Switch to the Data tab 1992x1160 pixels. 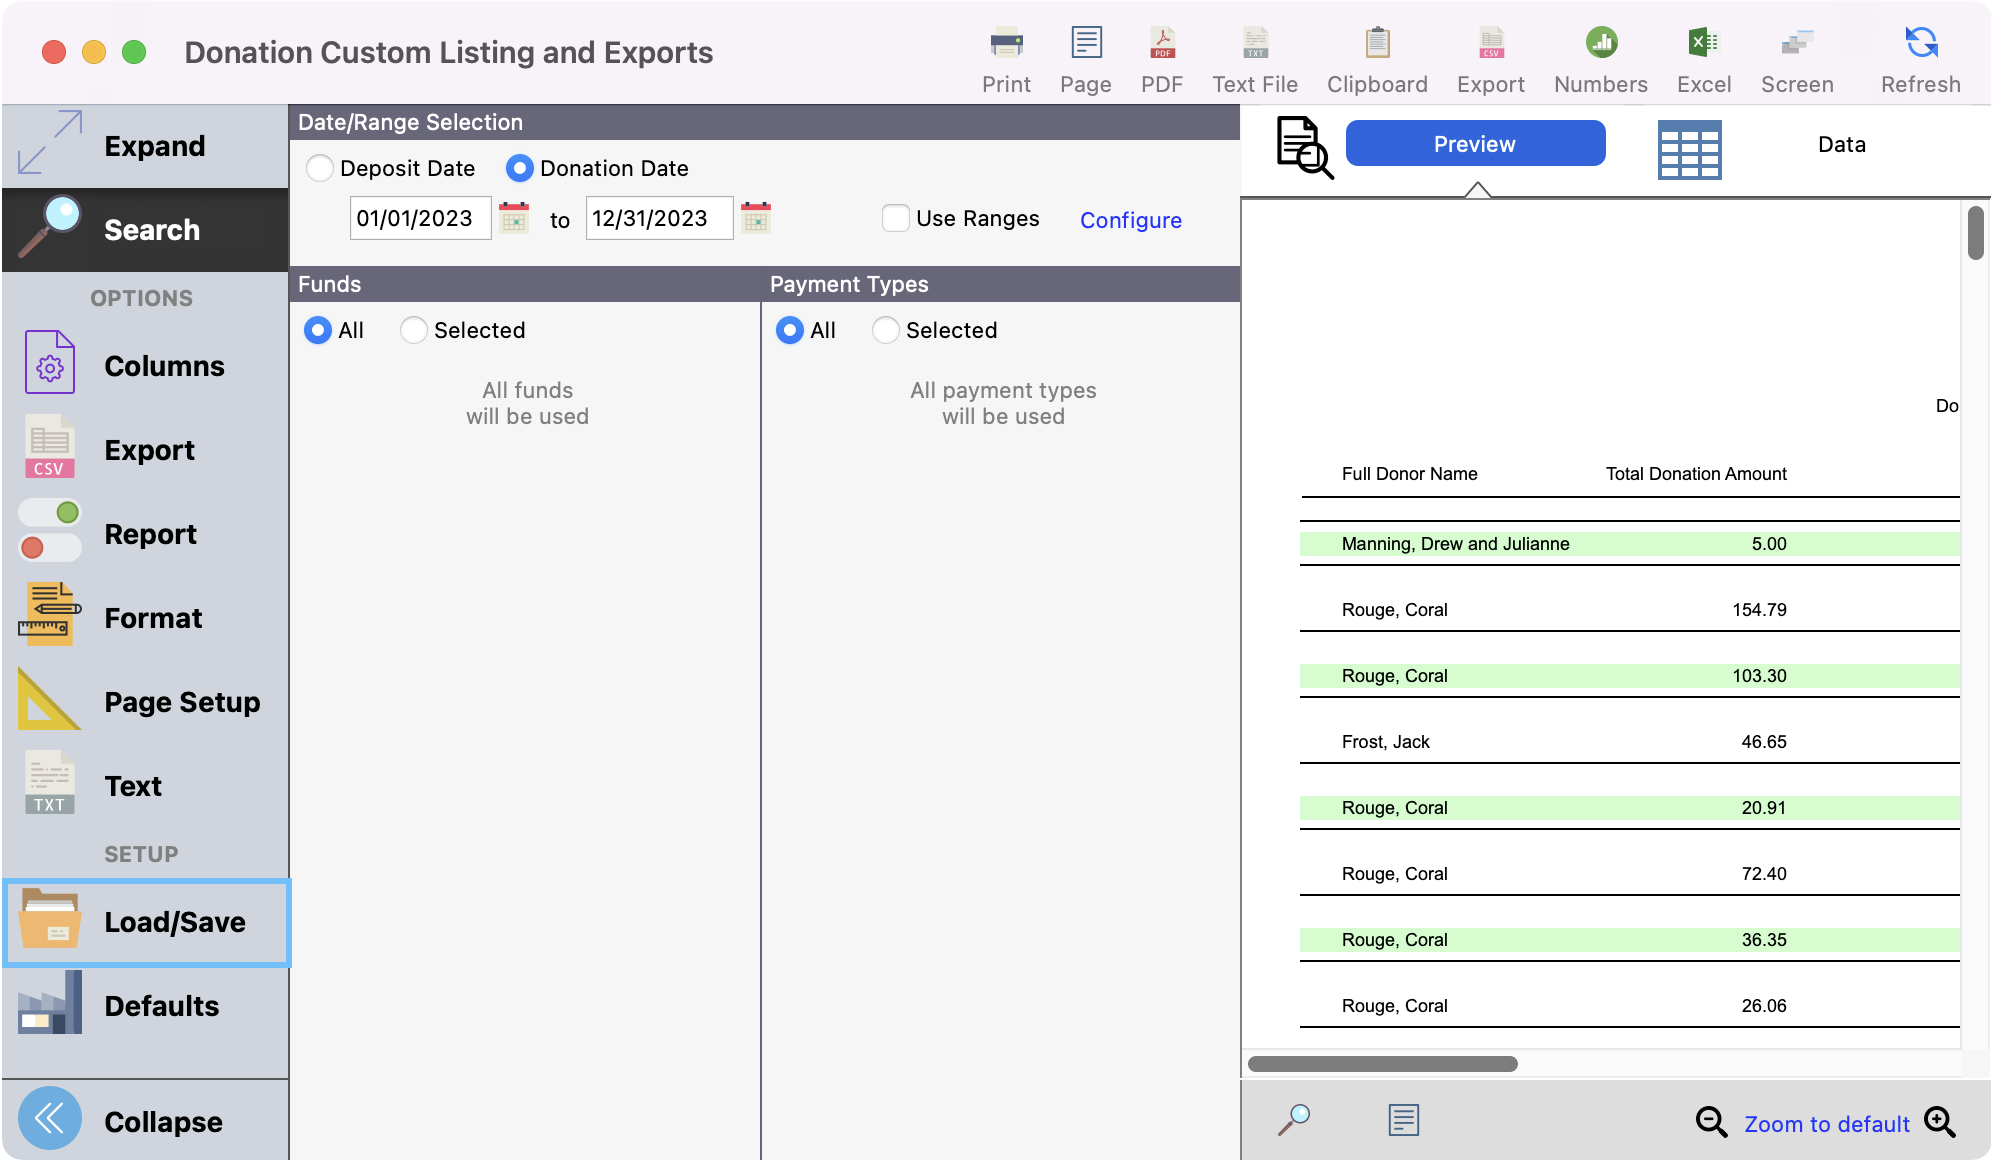tap(1841, 145)
